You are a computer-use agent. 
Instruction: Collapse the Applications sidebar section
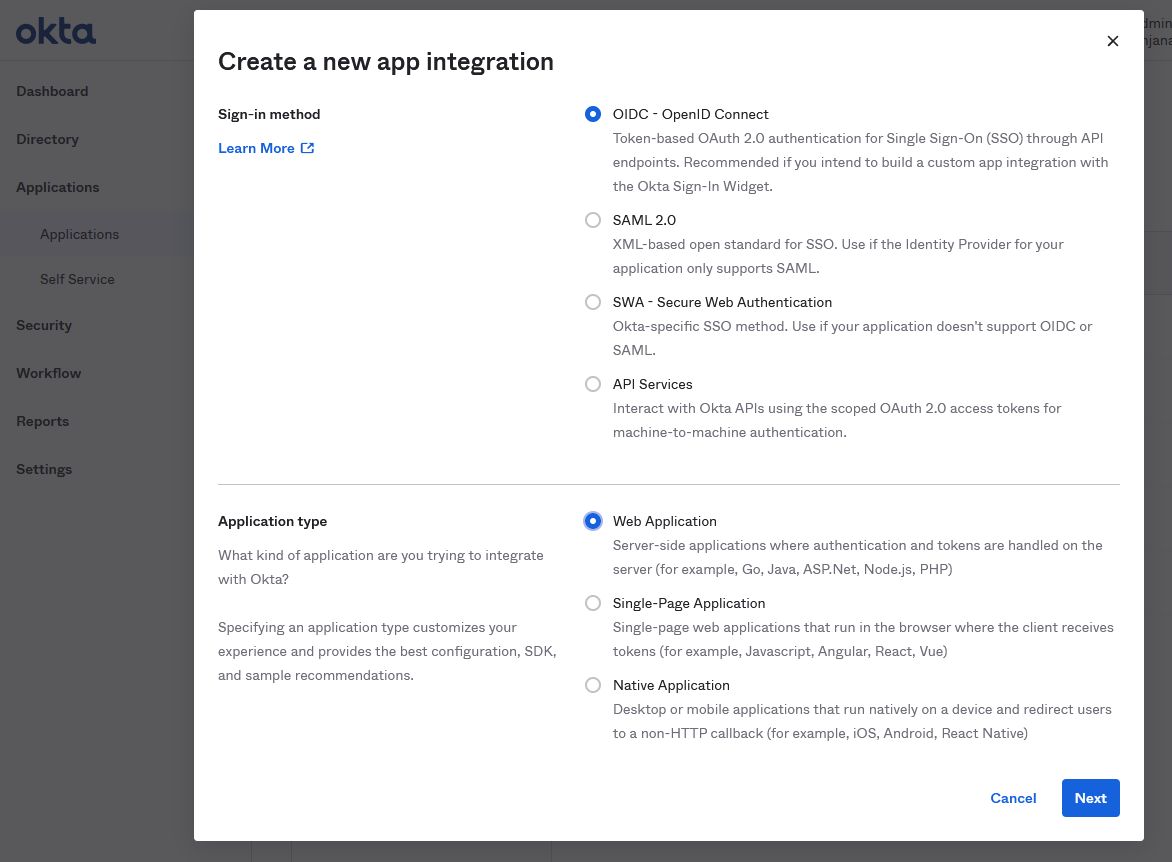point(58,187)
